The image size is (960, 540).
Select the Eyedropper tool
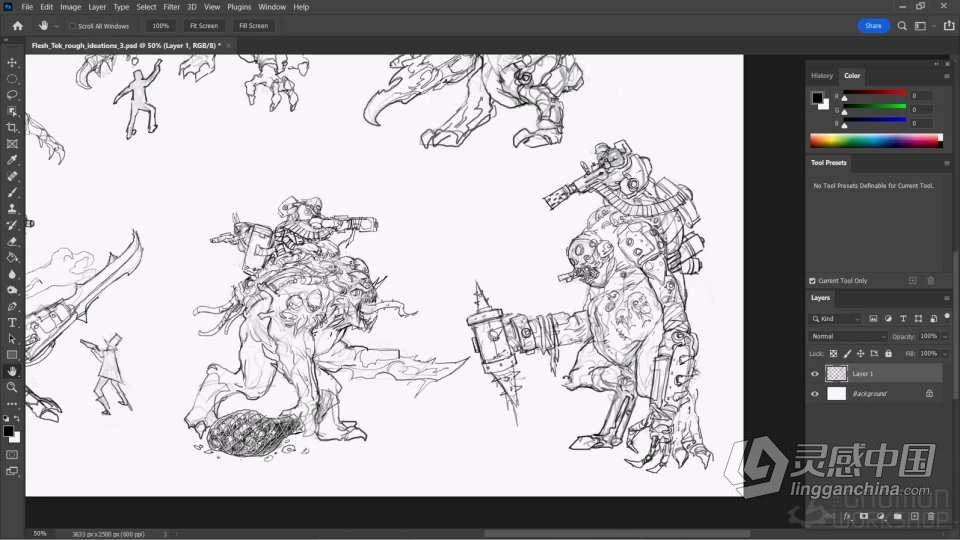pyautogui.click(x=12, y=160)
